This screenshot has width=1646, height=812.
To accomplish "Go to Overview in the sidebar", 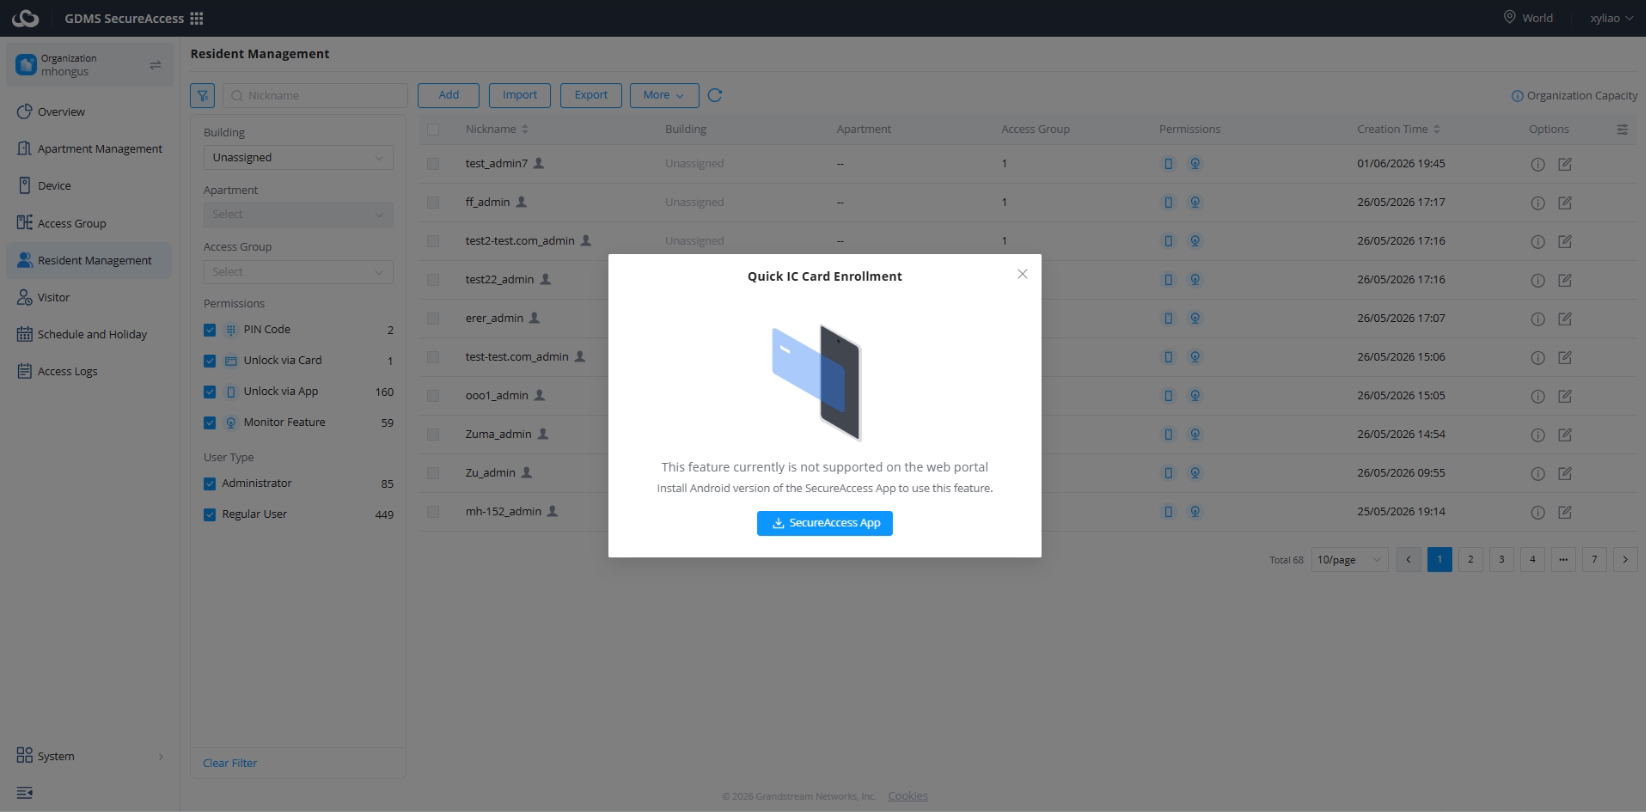I will click(89, 112).
